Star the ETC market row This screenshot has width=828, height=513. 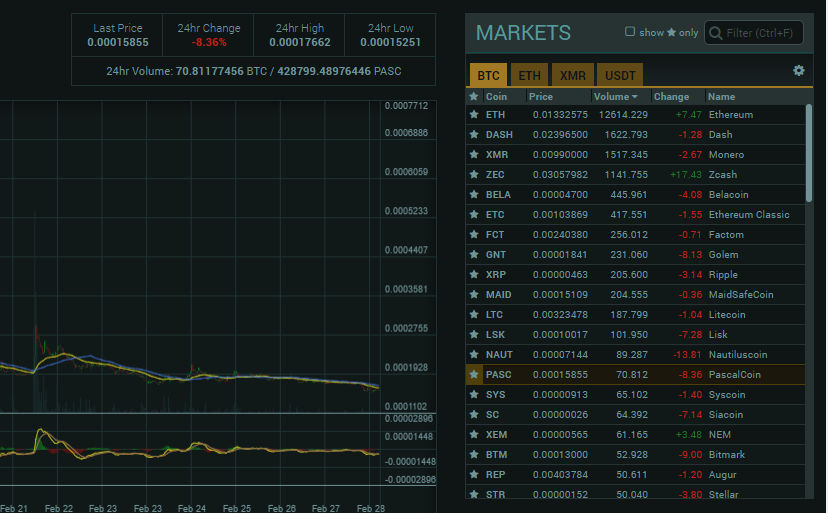(x=474, y=214)
